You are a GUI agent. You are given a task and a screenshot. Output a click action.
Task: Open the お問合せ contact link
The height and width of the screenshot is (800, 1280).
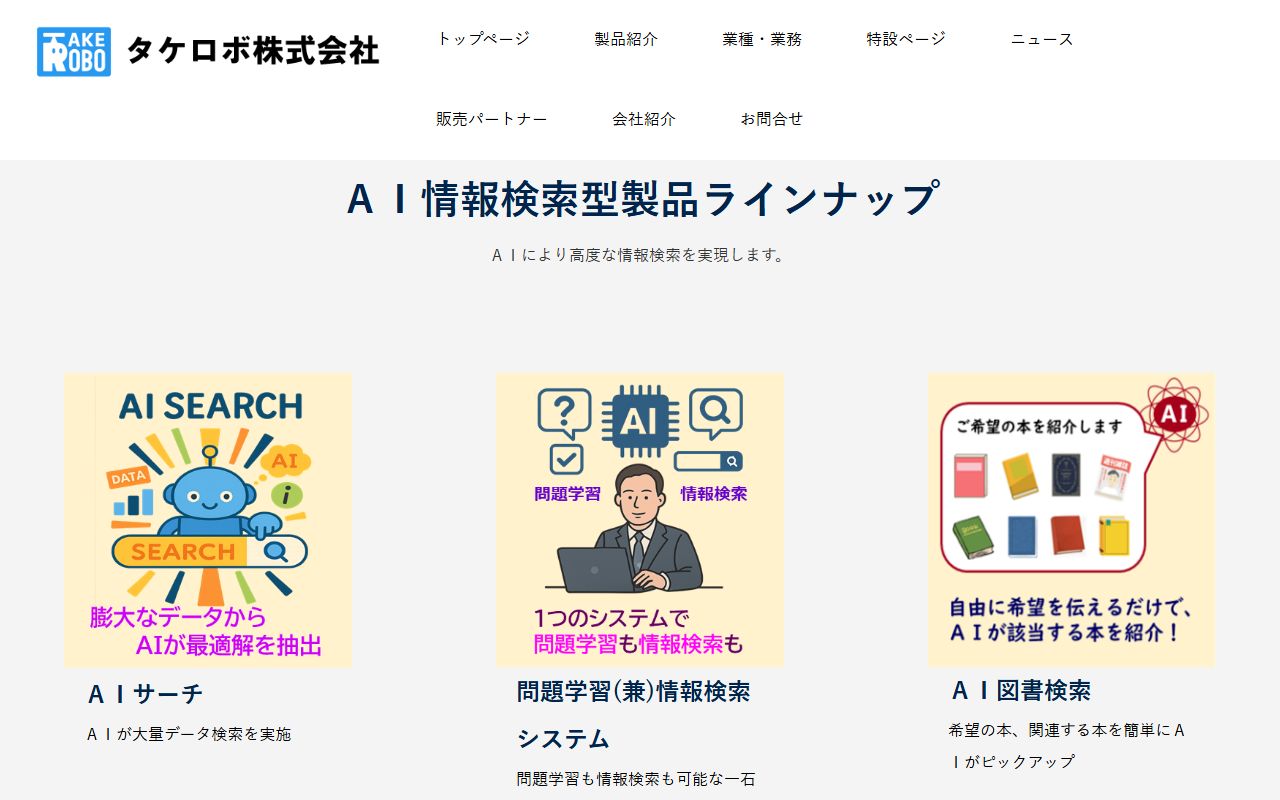772,119
